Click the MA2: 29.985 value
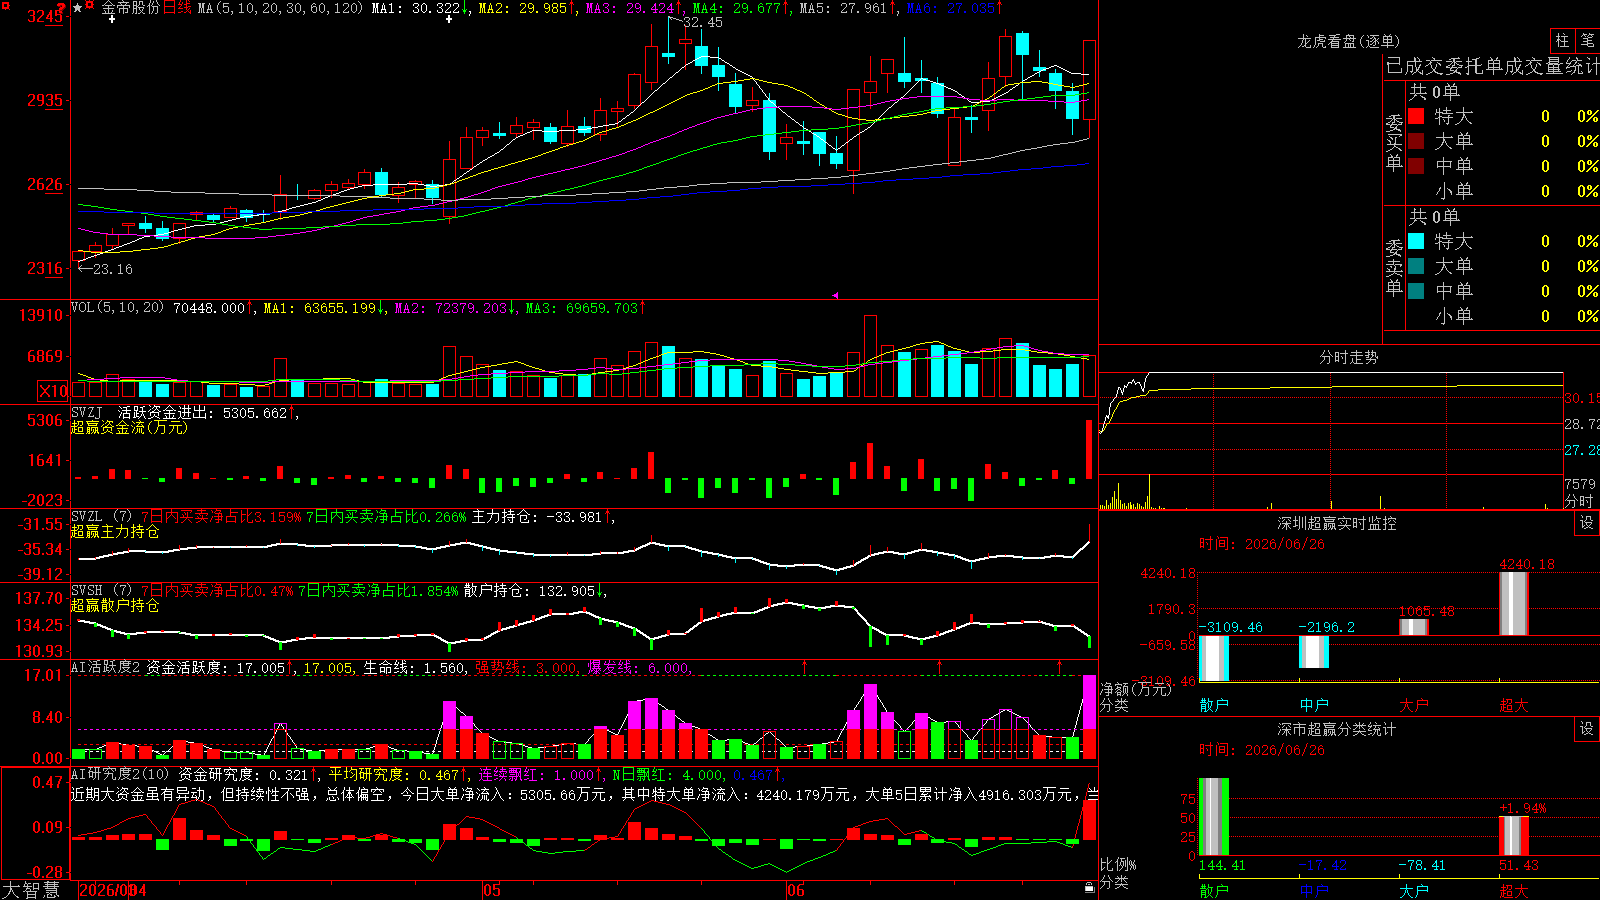The height and width of the screenshot is (900, 1600). [x=527, y=8]
